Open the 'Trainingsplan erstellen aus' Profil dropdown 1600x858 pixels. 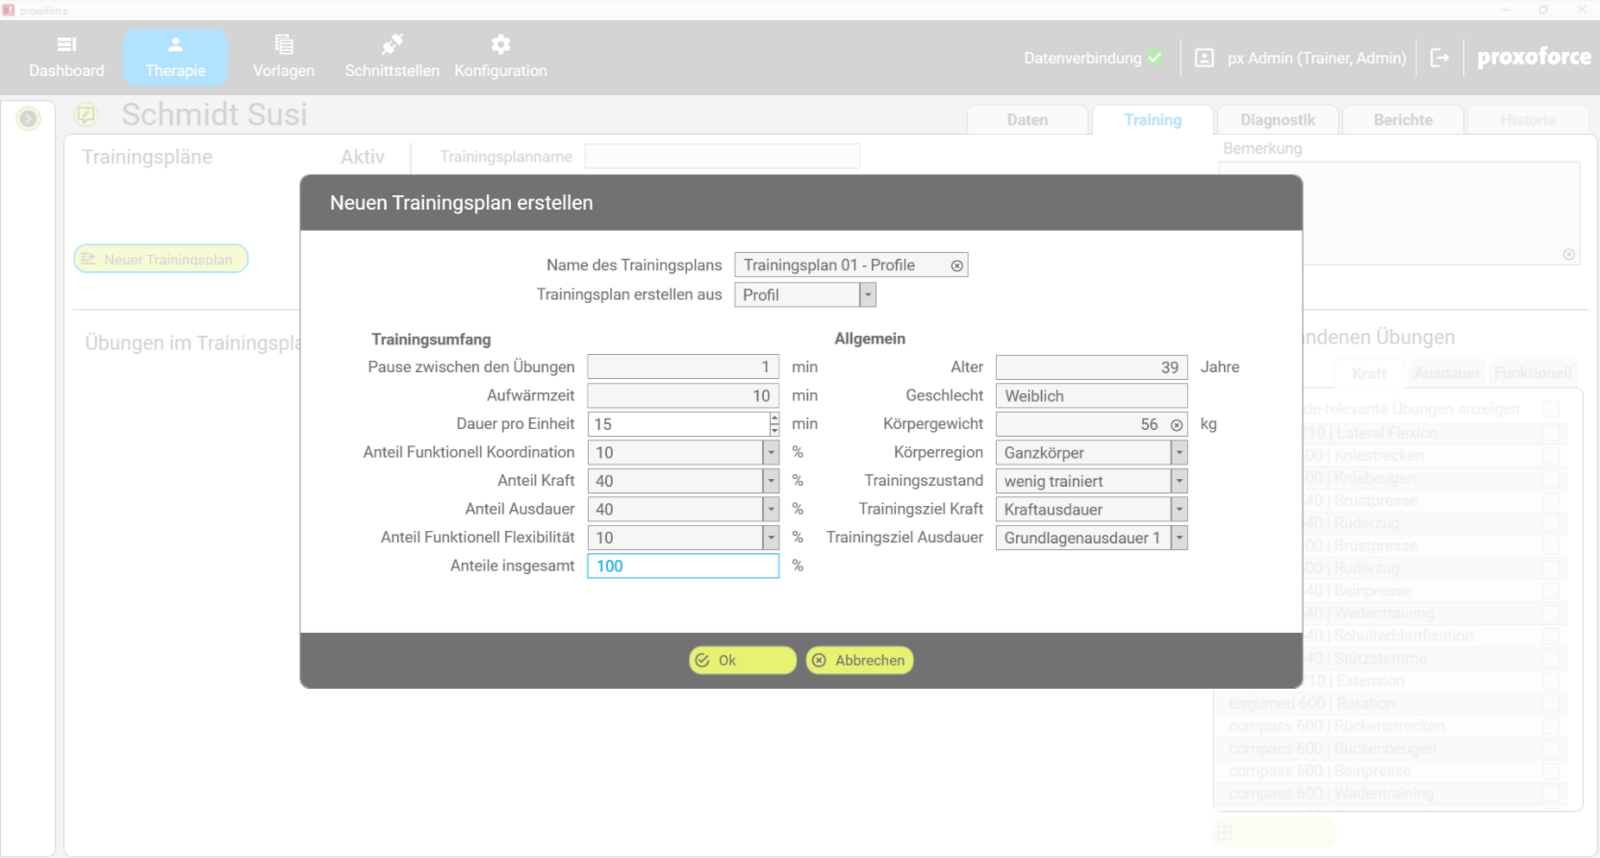[x=867, y=295]
